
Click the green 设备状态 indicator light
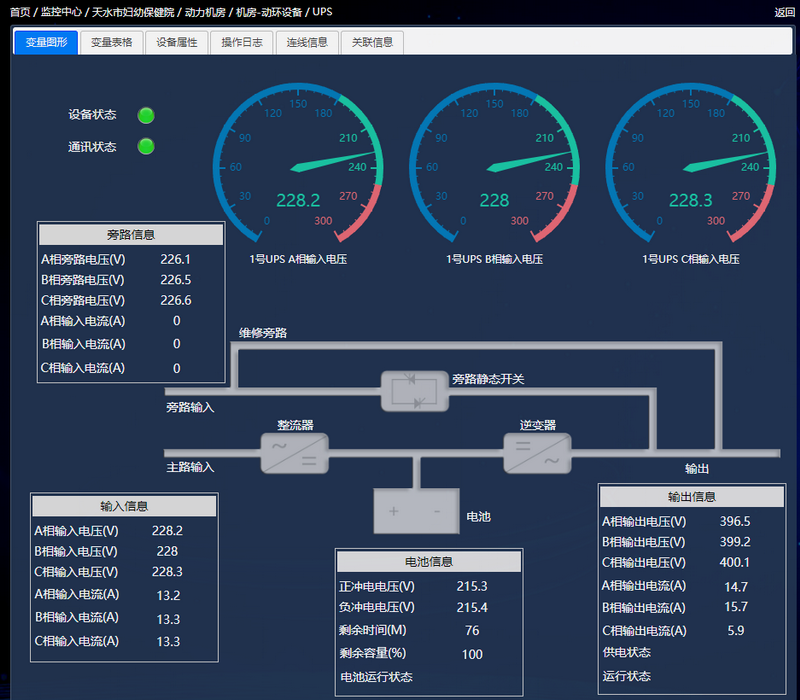click(x=146, y=115)
